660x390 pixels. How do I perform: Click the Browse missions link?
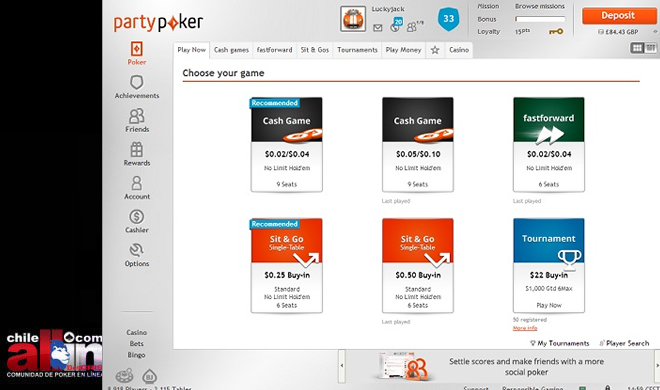[540, 6]
